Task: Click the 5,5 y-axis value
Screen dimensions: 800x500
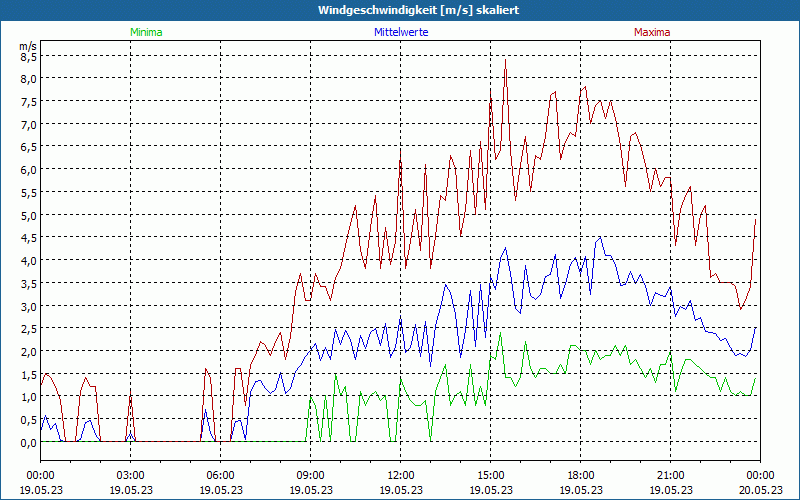Action: pos(29,192)
